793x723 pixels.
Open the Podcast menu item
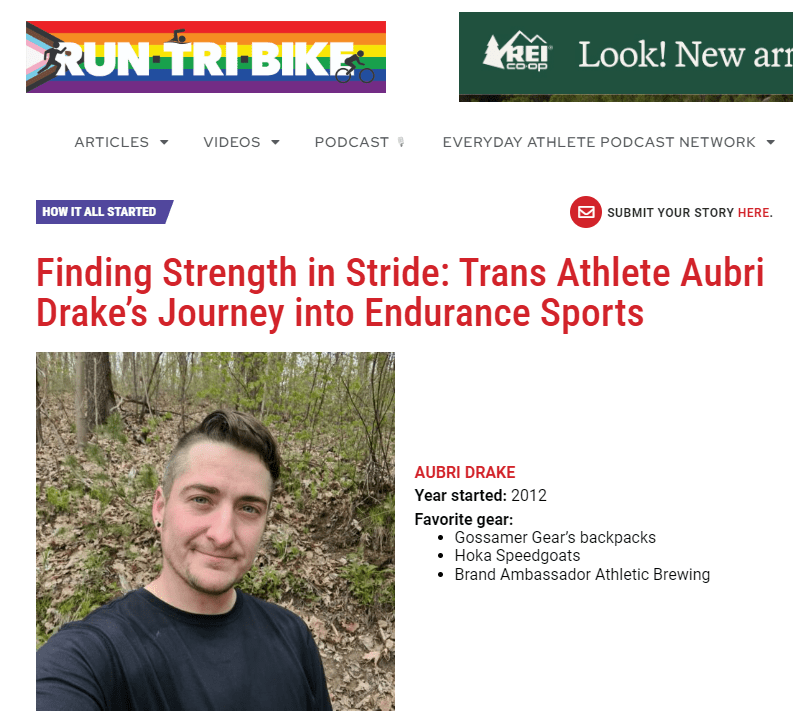(x=351, y=142)
